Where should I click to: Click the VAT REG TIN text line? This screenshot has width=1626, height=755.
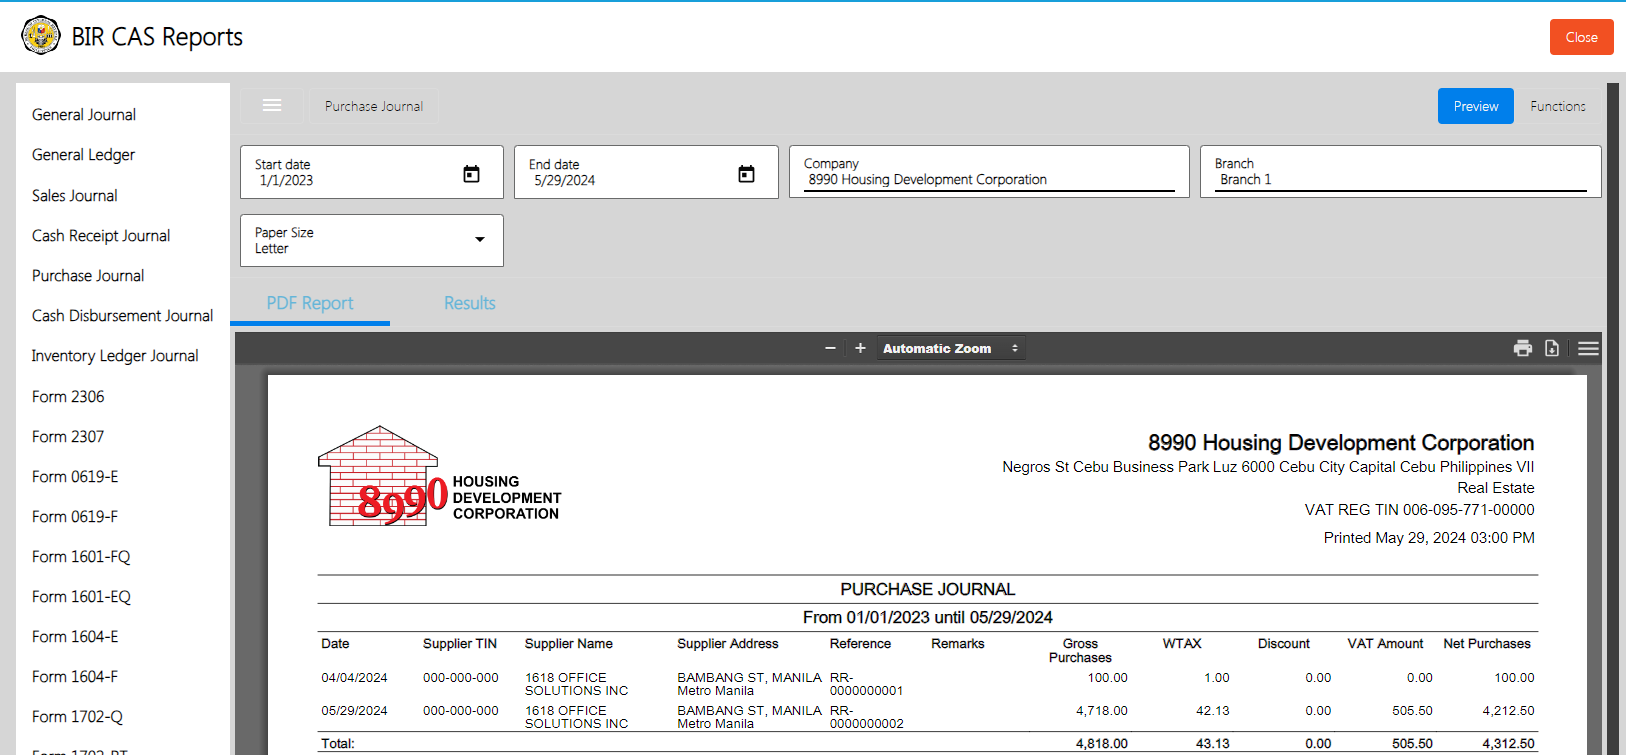tap(1419, 510)
